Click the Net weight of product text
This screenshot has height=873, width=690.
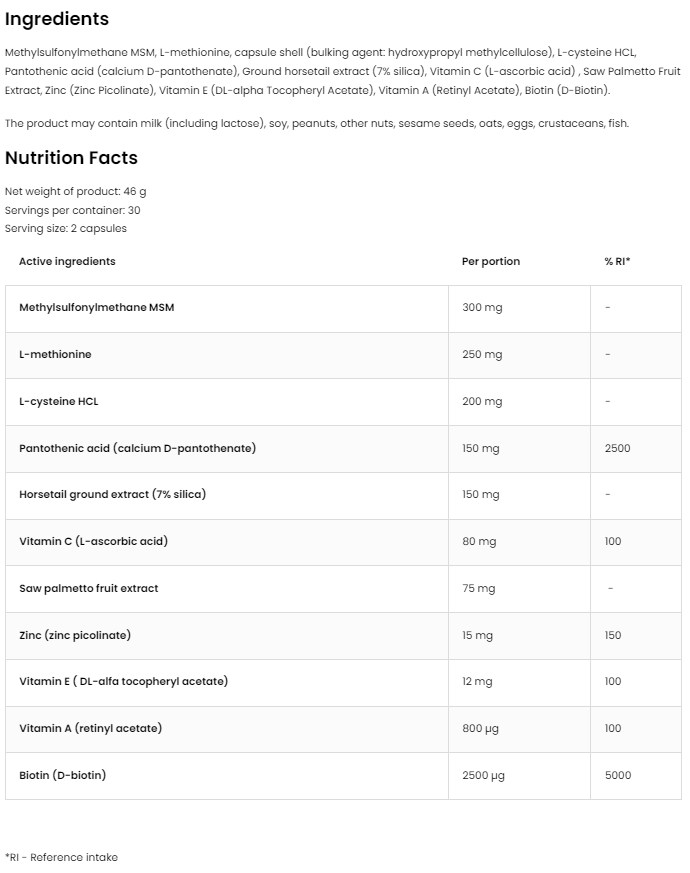[75, 191]
